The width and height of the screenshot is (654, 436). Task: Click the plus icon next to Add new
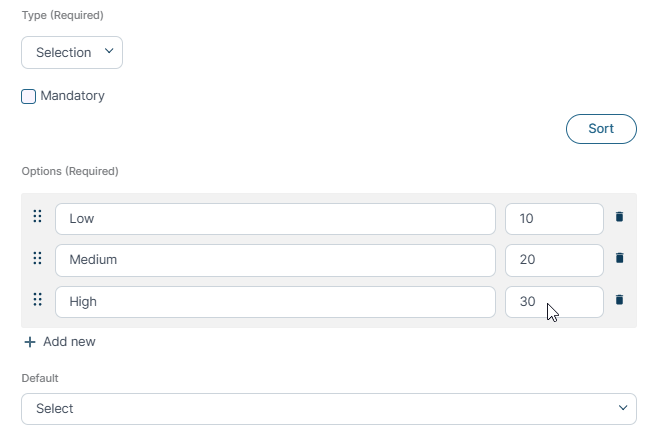click(x=30, y=342)
